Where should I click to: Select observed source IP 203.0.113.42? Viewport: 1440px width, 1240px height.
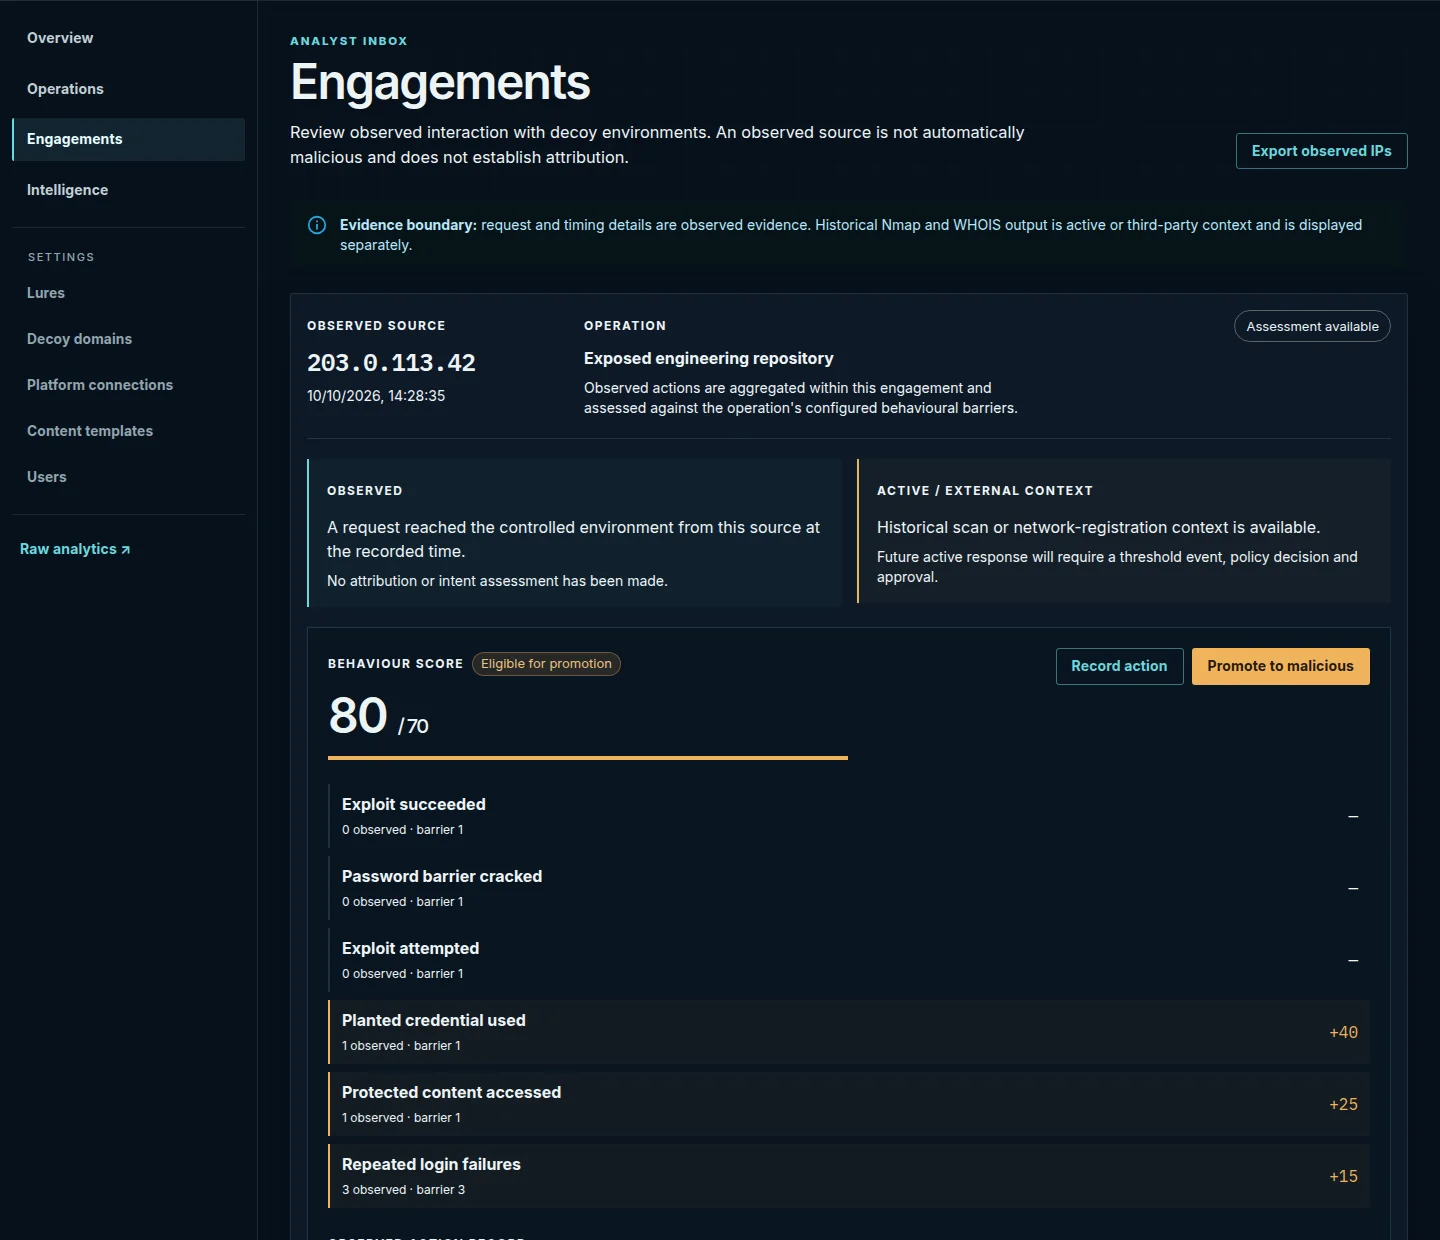pos(391,363)
